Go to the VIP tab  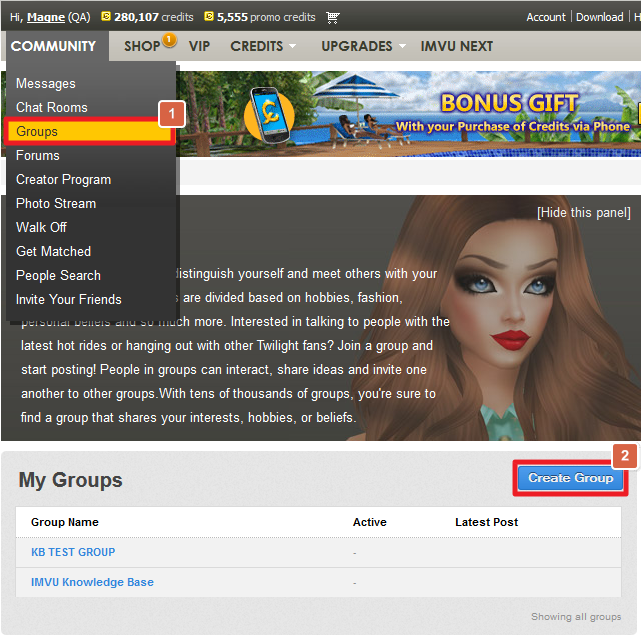tap(199, 46)
